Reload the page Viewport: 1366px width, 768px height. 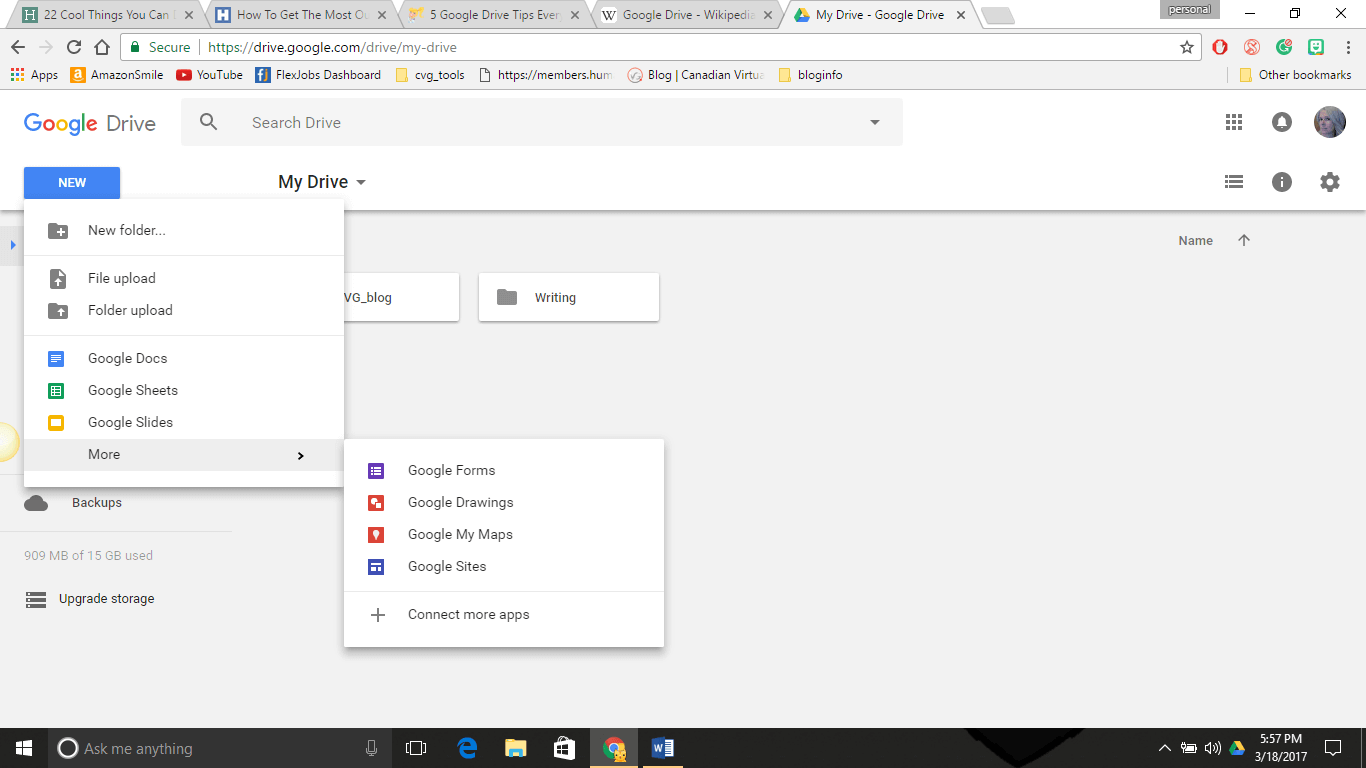tap(74, 47)
